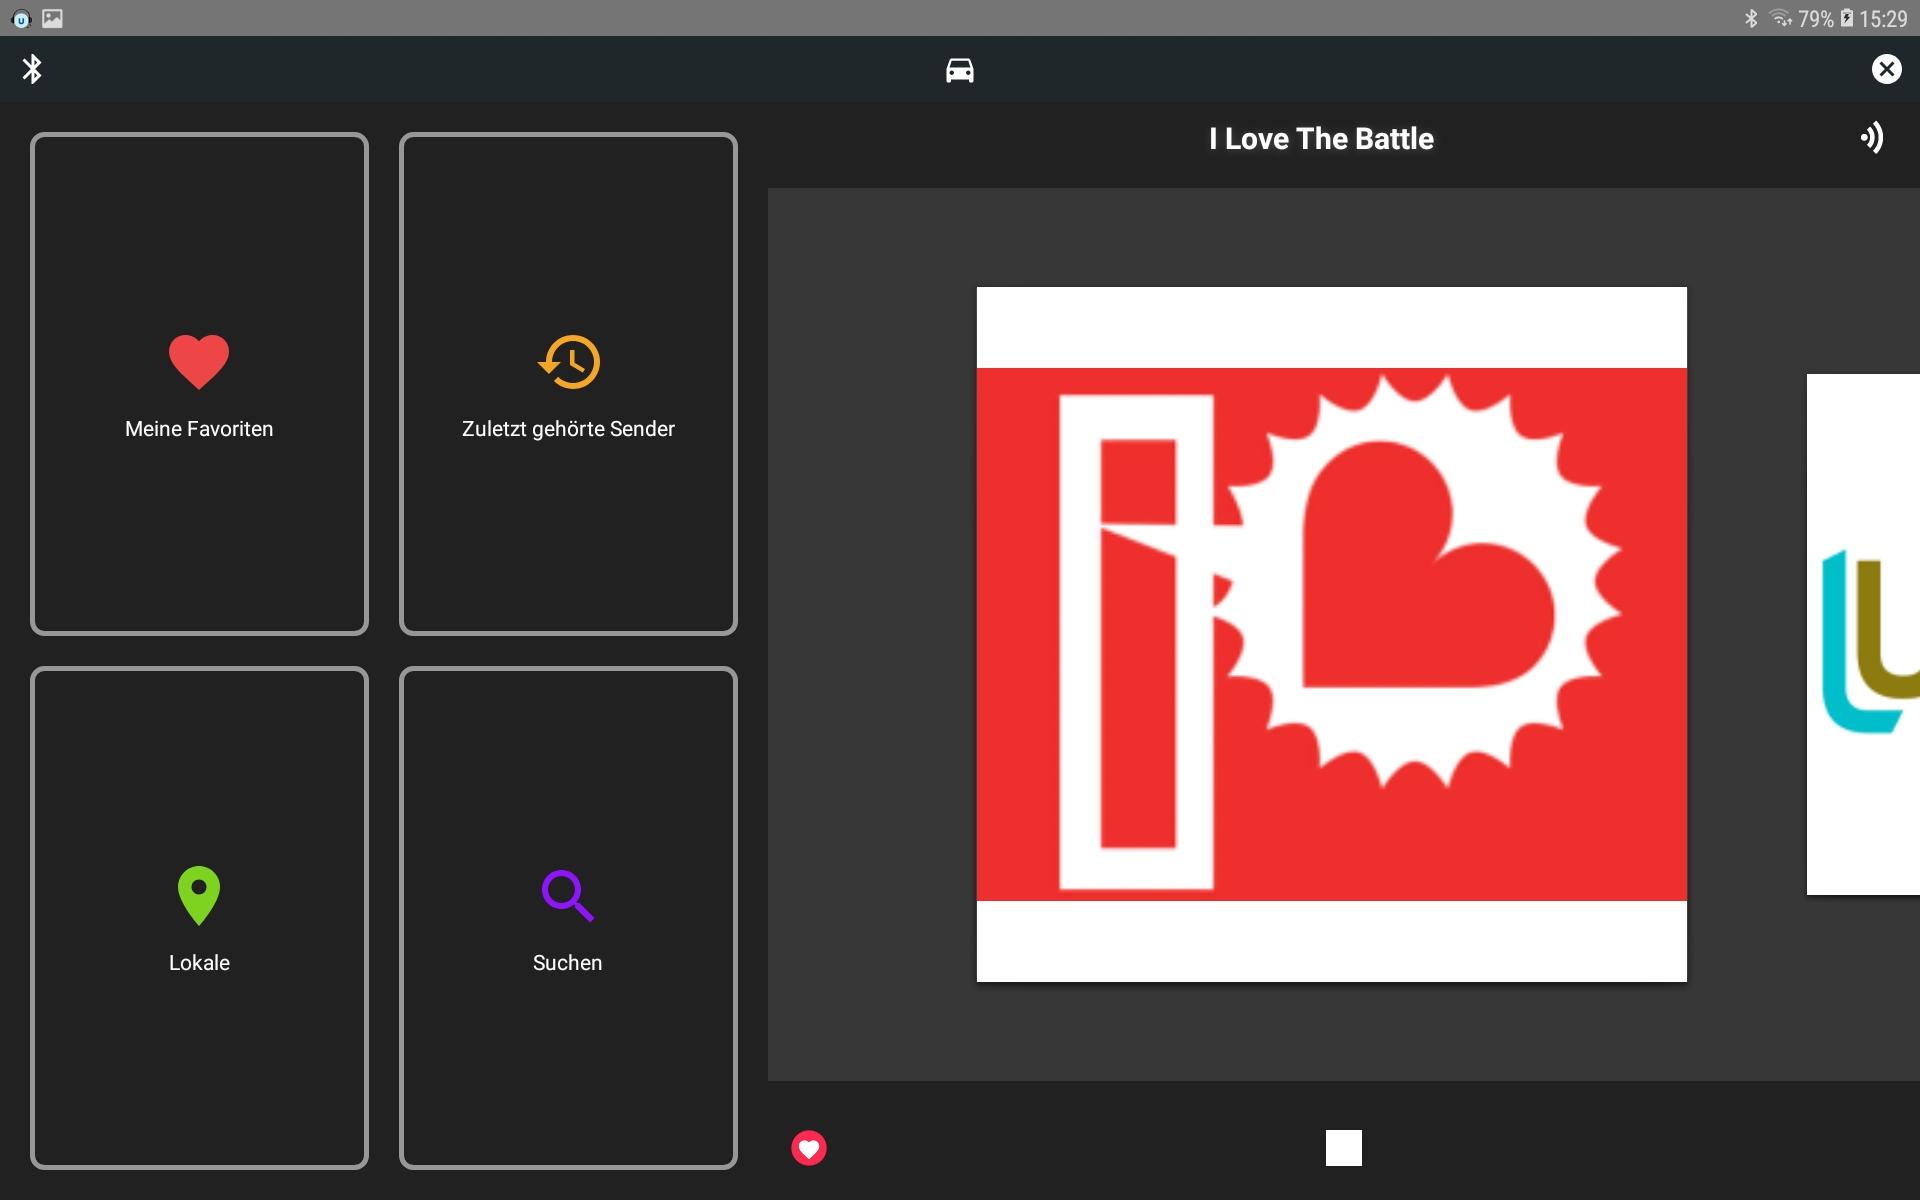The width and height of the screenshot is (1920, 1200).
Task: Tap the Wi-Fi signal icon in status bar
Action: (1780, 18)
